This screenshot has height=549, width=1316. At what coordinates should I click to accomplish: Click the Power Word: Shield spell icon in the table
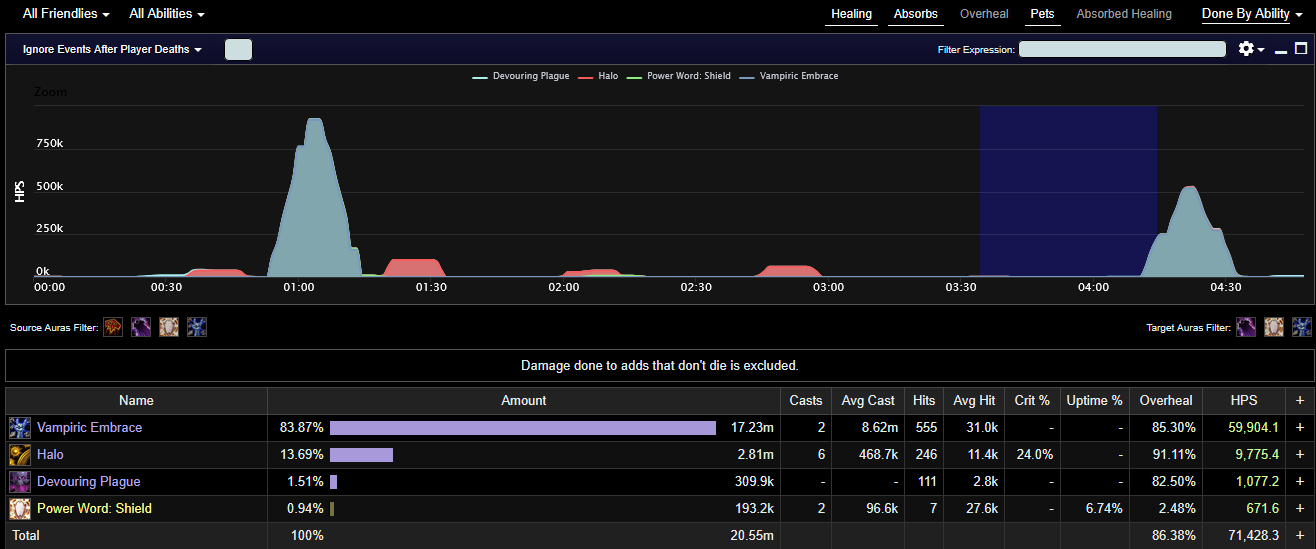click(19, 509)
